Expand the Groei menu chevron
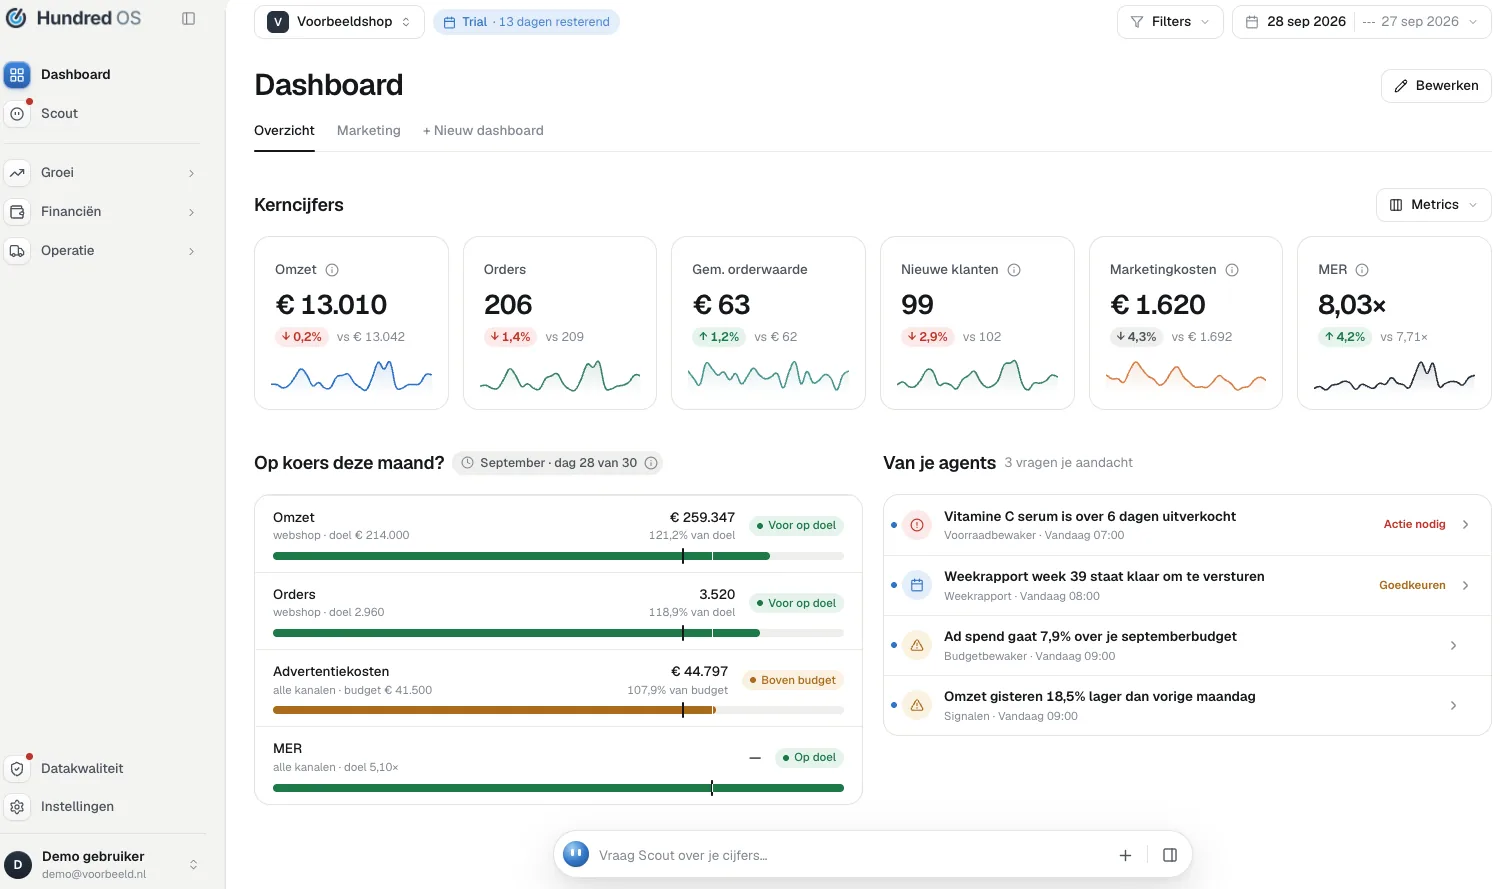The height and width of the screenshot is (889, 1508). point(191,173)
